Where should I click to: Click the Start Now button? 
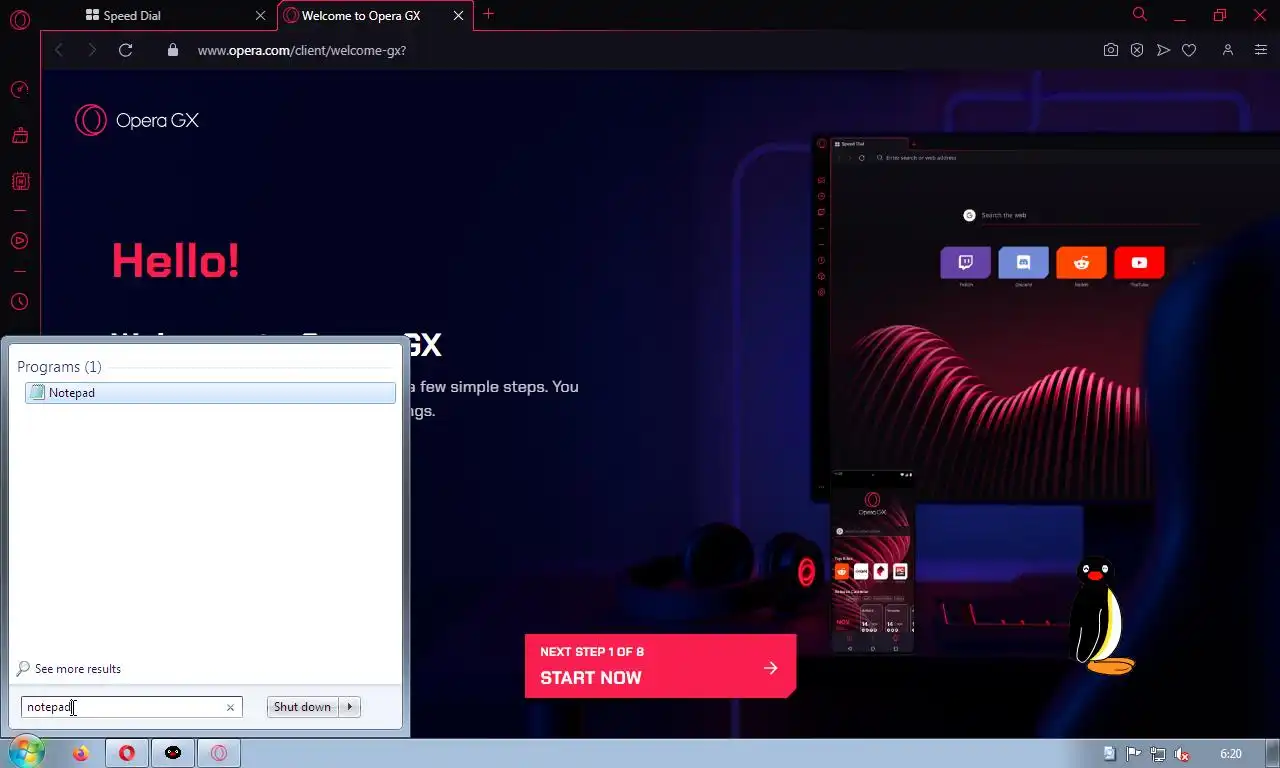pyautogui.click(x=660, y=666)
